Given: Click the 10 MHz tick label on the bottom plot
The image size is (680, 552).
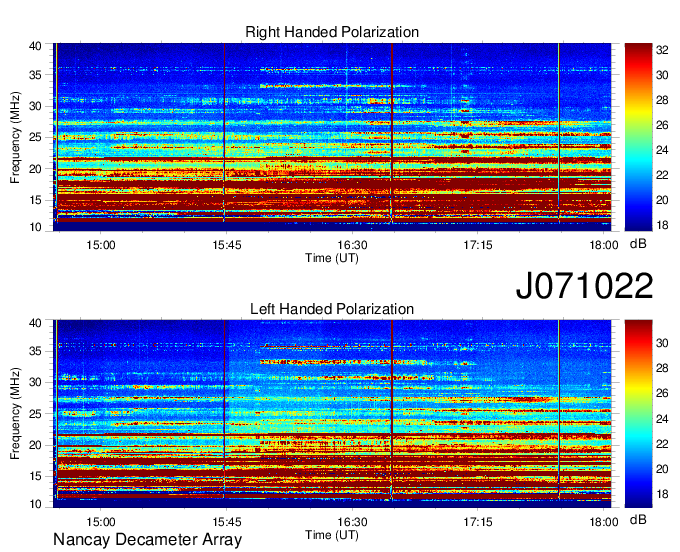Looking at the screenshot, I should point(35,504).
